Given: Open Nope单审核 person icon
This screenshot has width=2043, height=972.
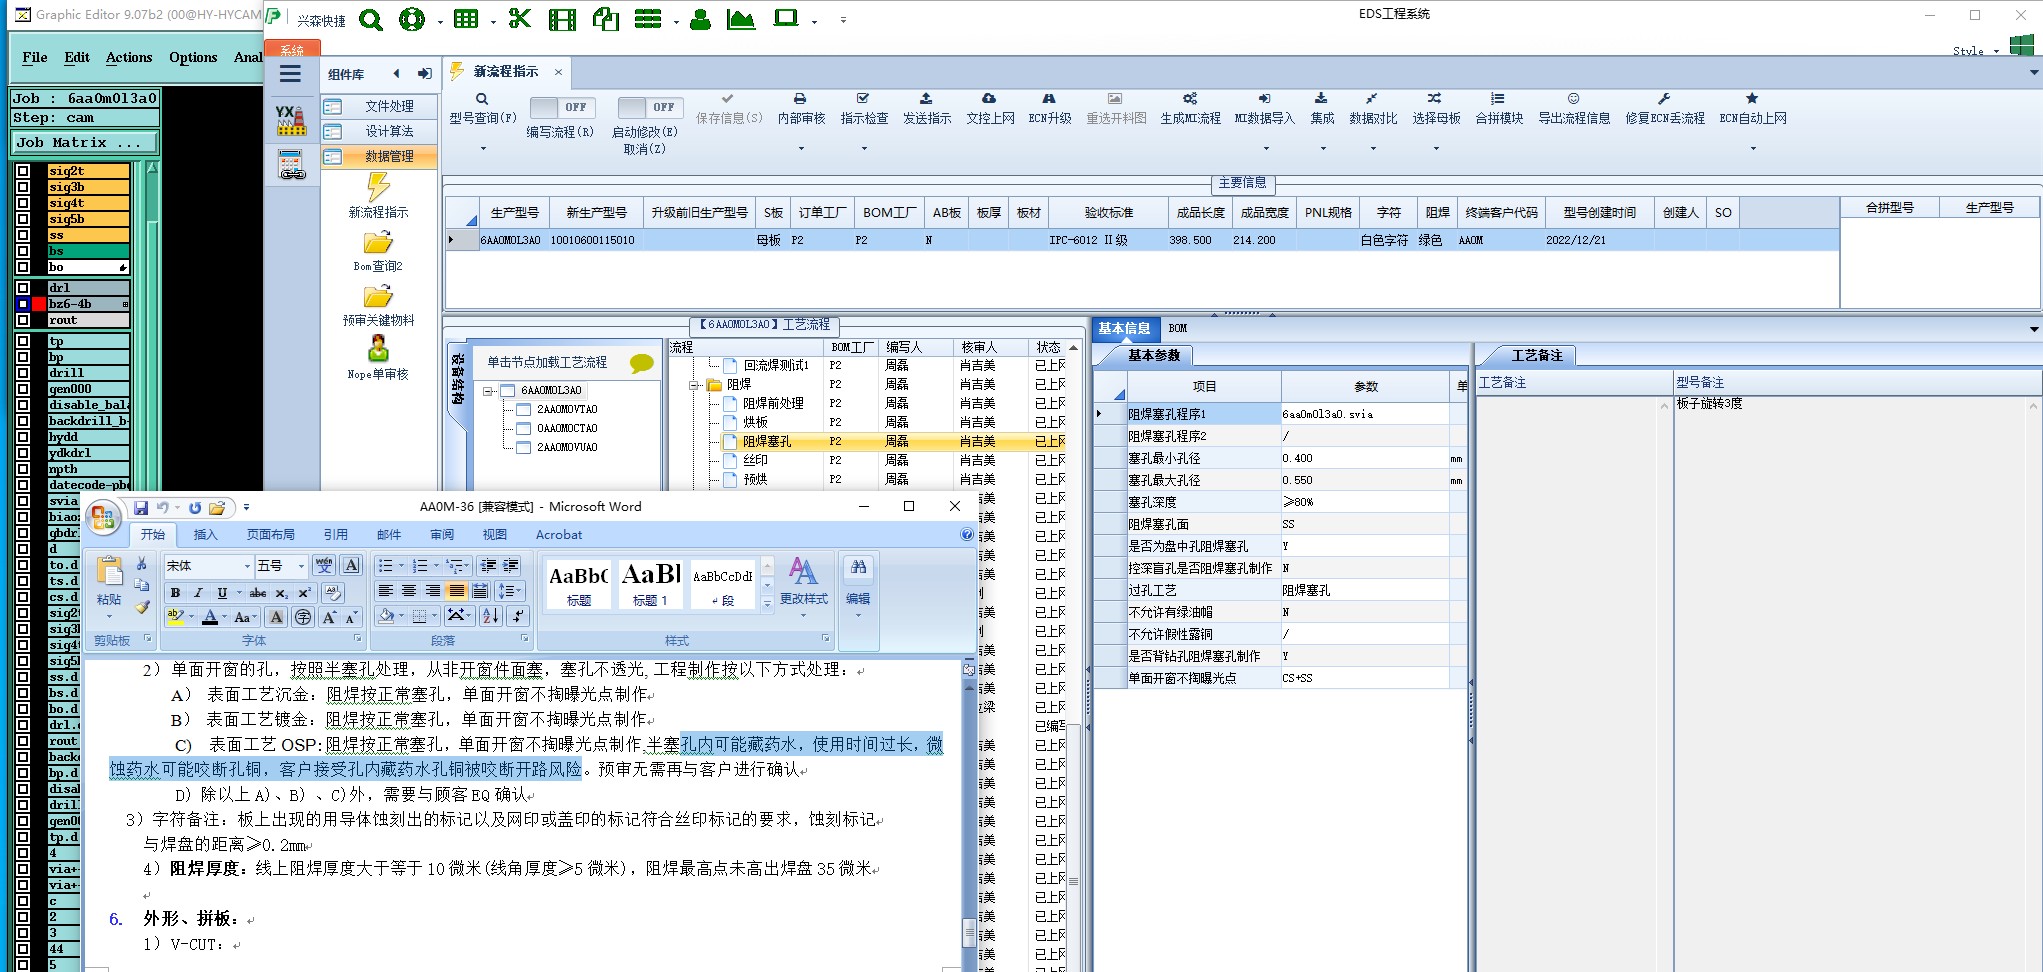Looking at the screenshot, I should 378,348.
